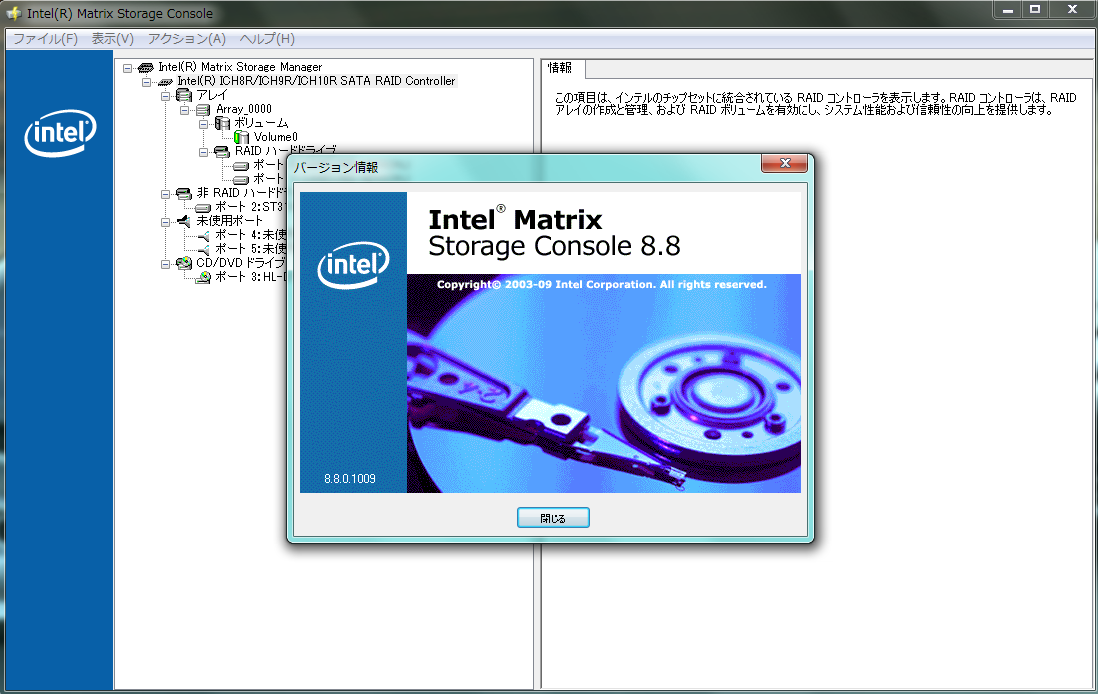Click the SATA RAID Controller chip icon
This screenshot has width=1098, height=694.
[165, 82]
